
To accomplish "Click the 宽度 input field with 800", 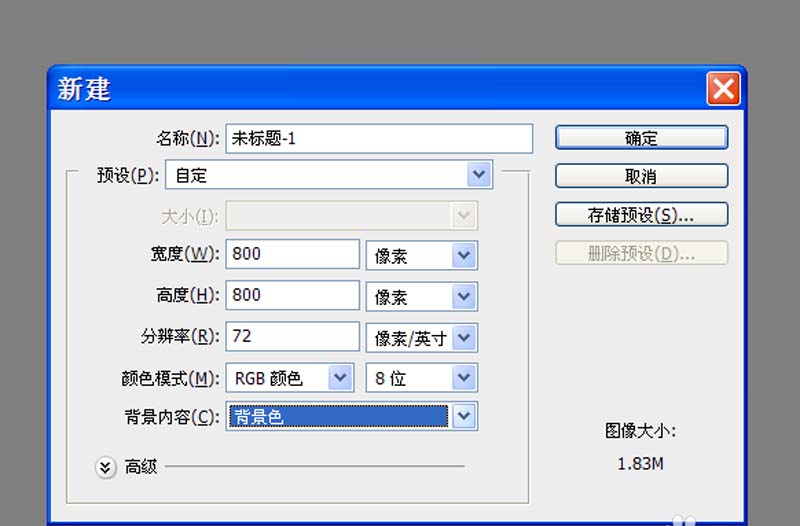I will click(x=292, y=254).
